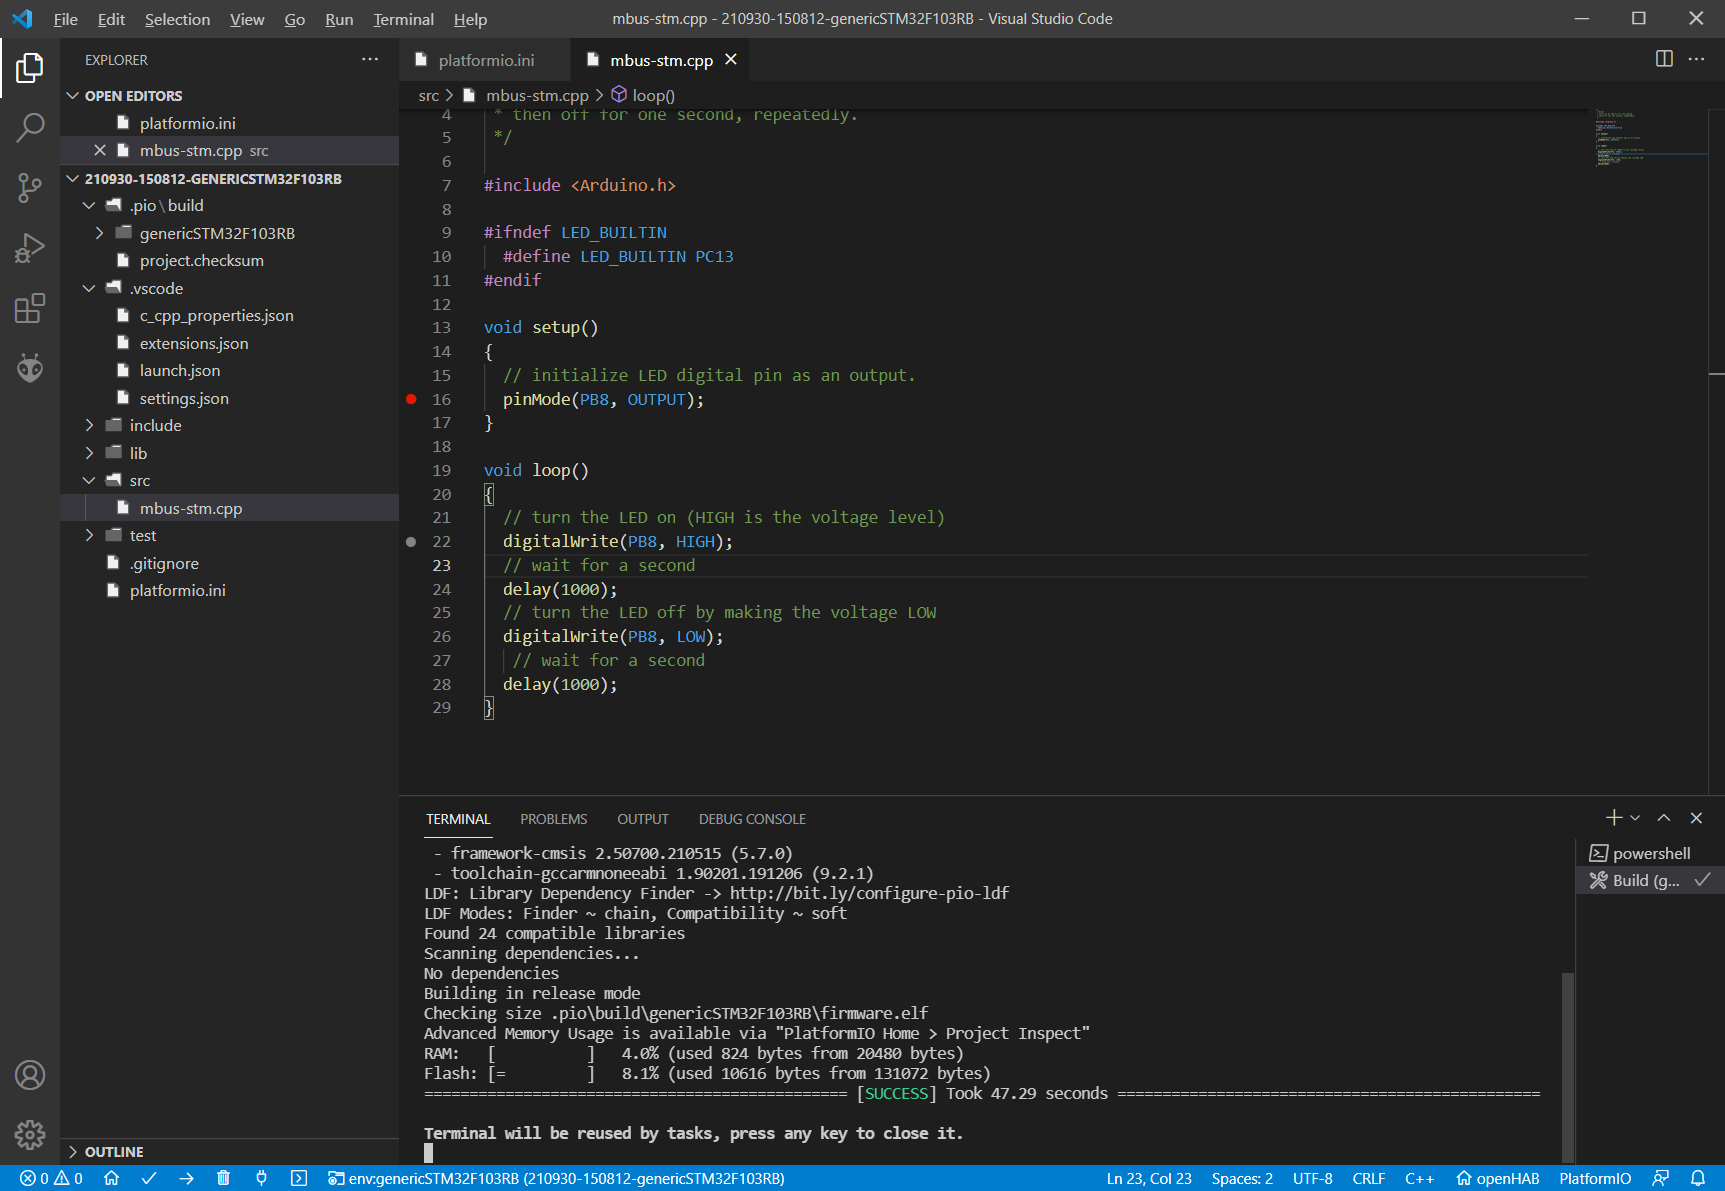Click PlatformIO Clean trash icon in status bar
The width and height of the screenshot is (1725, 1191).
[224, 1178]
